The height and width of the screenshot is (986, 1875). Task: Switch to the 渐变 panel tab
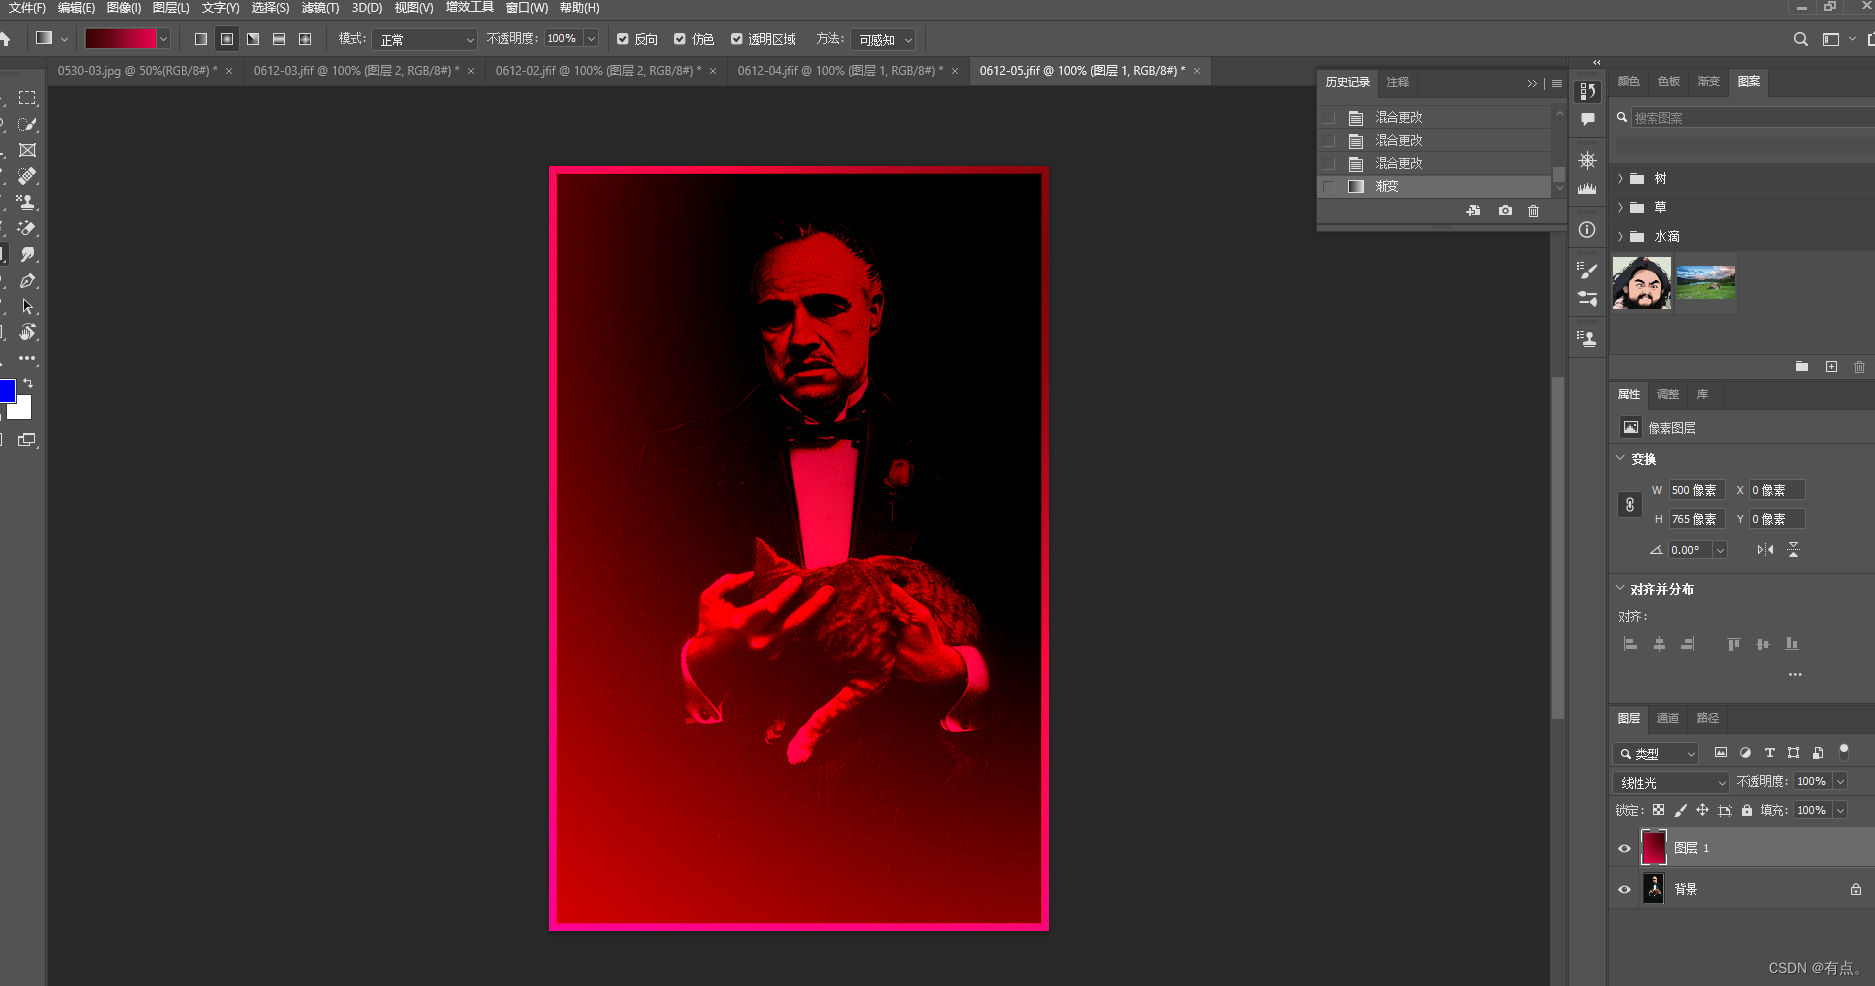[1709, 81]
